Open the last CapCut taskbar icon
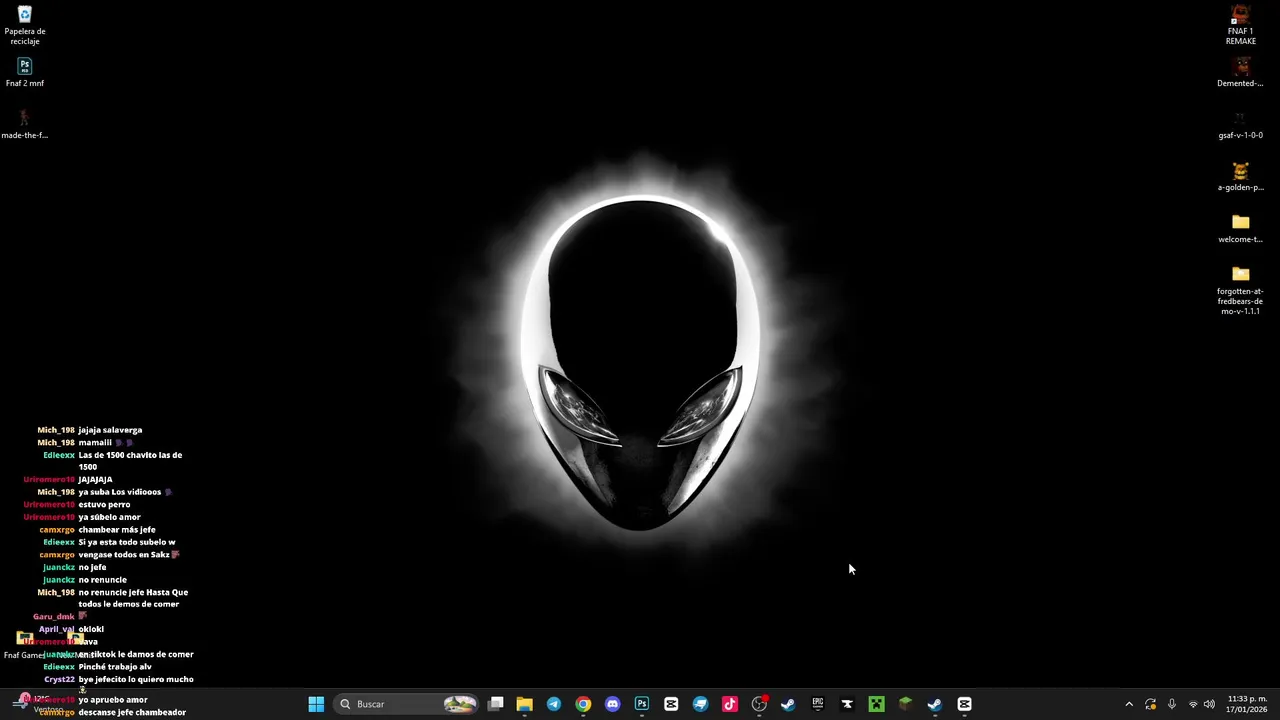This screenshot has width=1280, height=720. pos(964,704)
